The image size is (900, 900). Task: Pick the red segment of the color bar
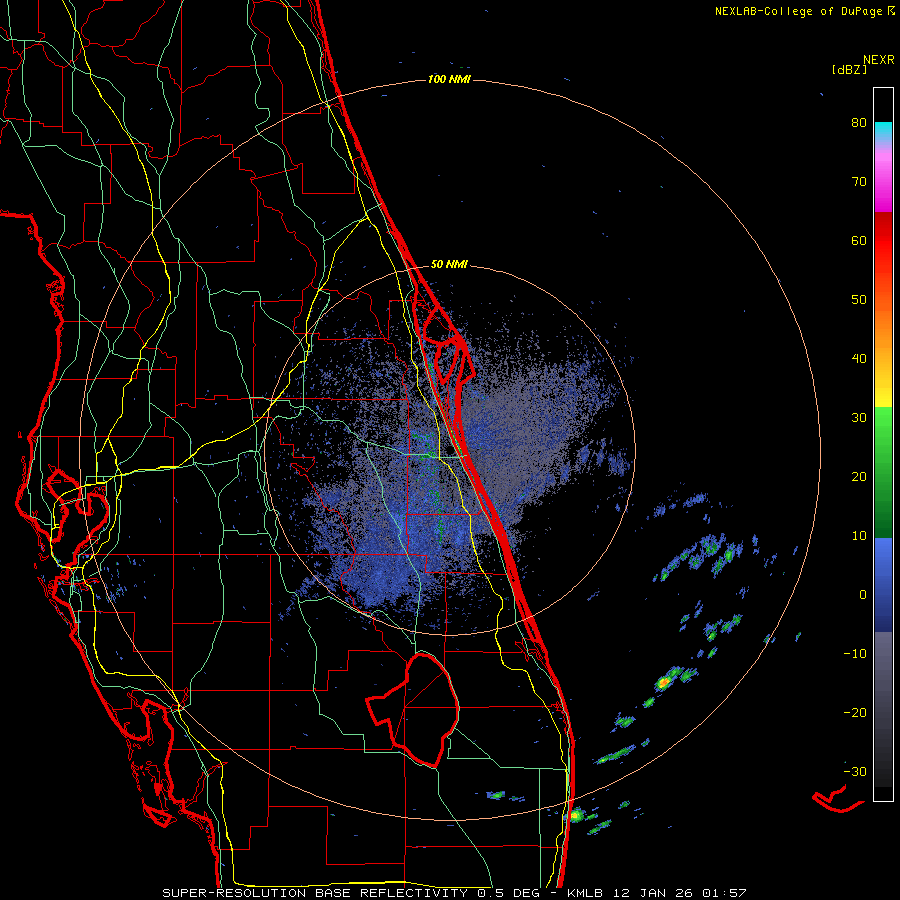(x=883, y=241)
